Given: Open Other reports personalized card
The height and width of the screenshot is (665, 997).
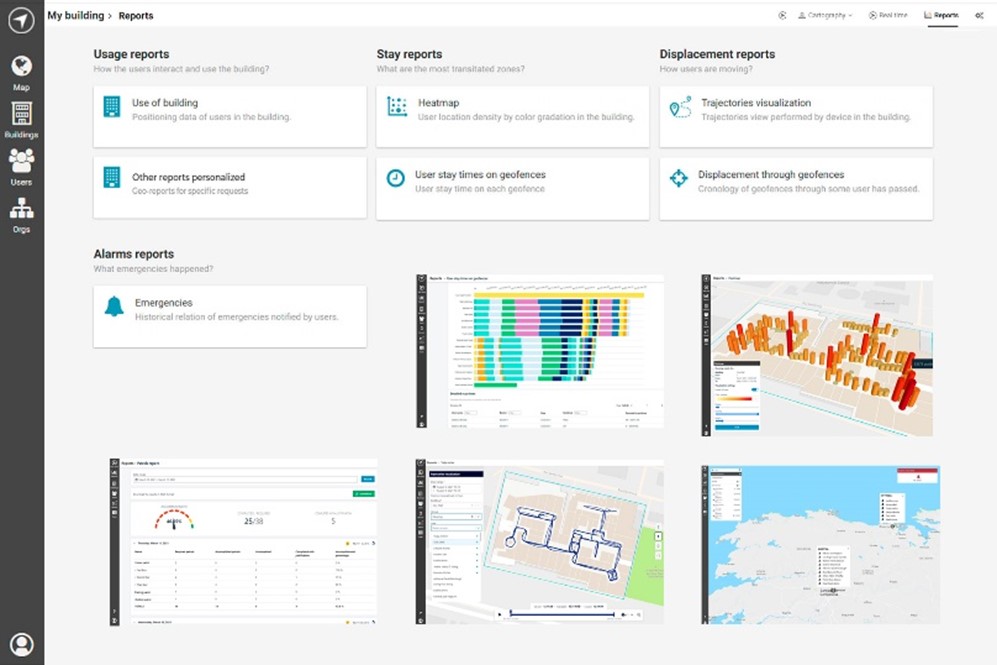Looking at the screenshot, I should (x=230, y=188).
